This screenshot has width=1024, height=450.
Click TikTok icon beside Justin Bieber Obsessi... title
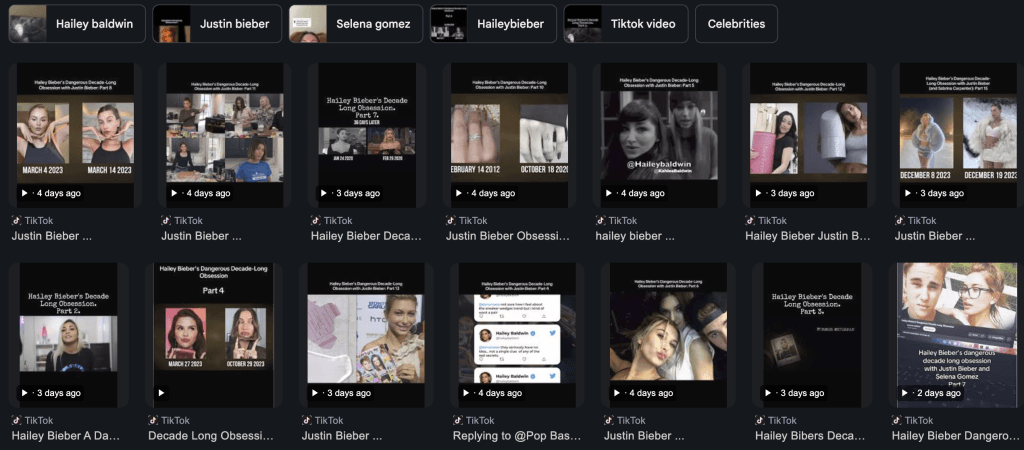click(x=451, y=221)
